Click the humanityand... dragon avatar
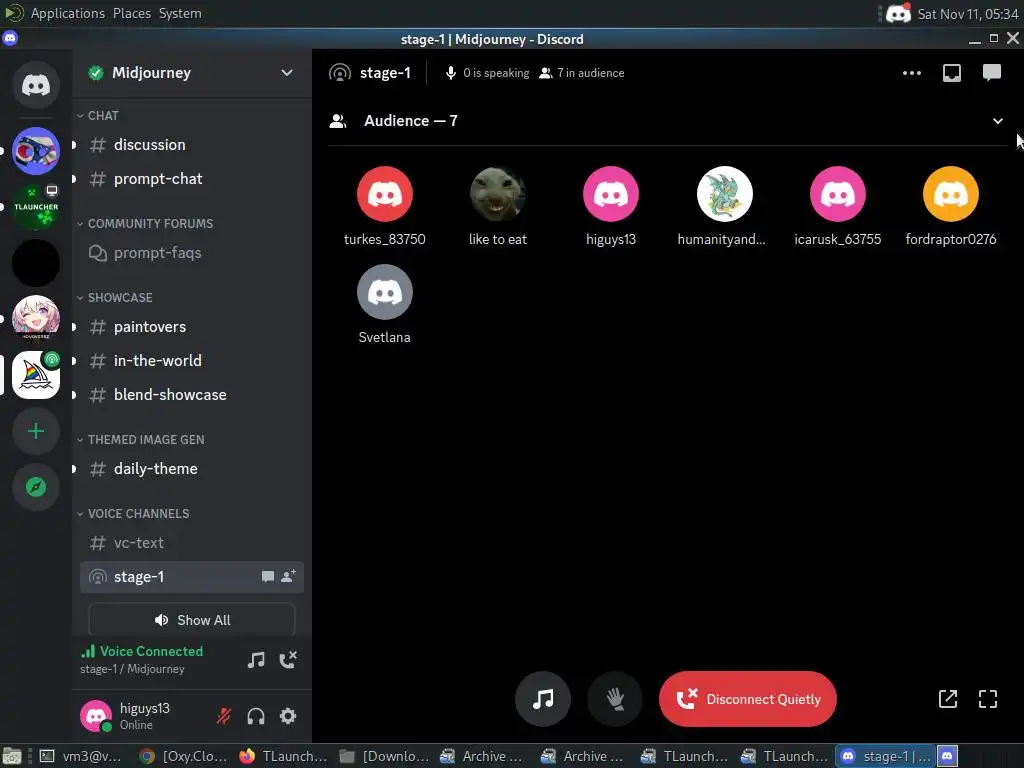Screen dimensions: 1024x768 coord(724,194)
